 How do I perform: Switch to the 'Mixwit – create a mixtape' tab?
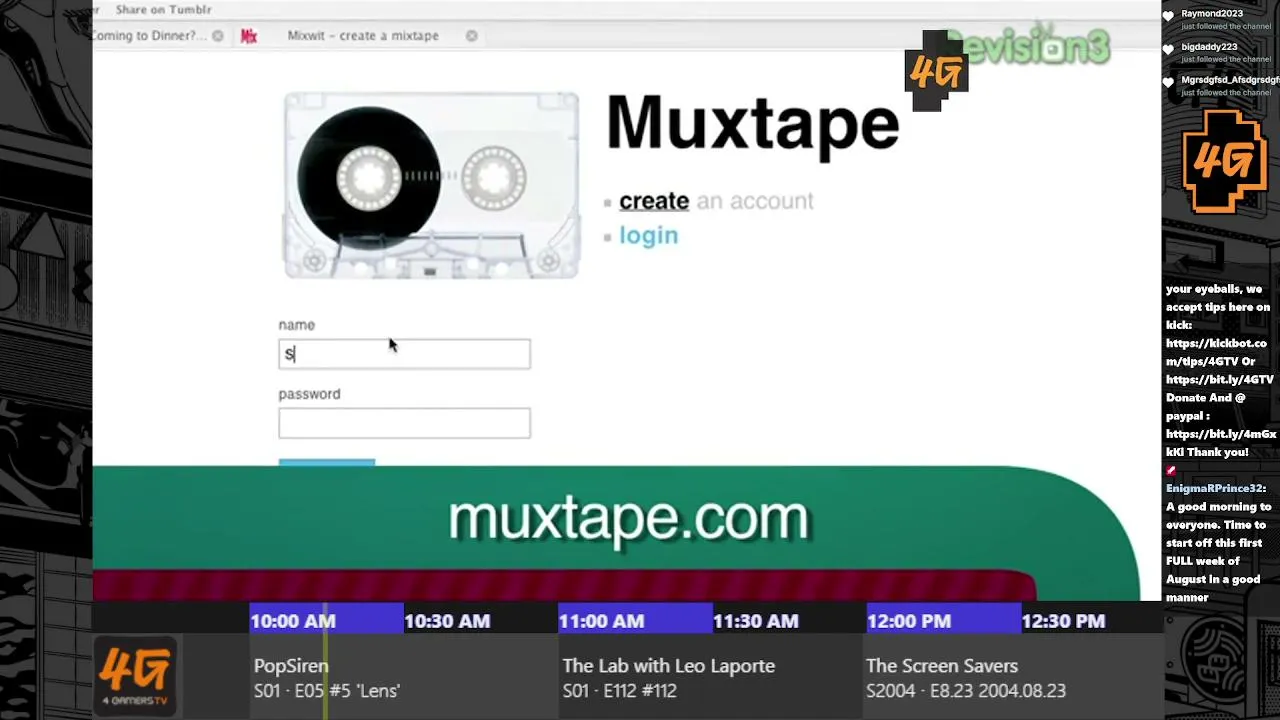click(x=363, y=36)
